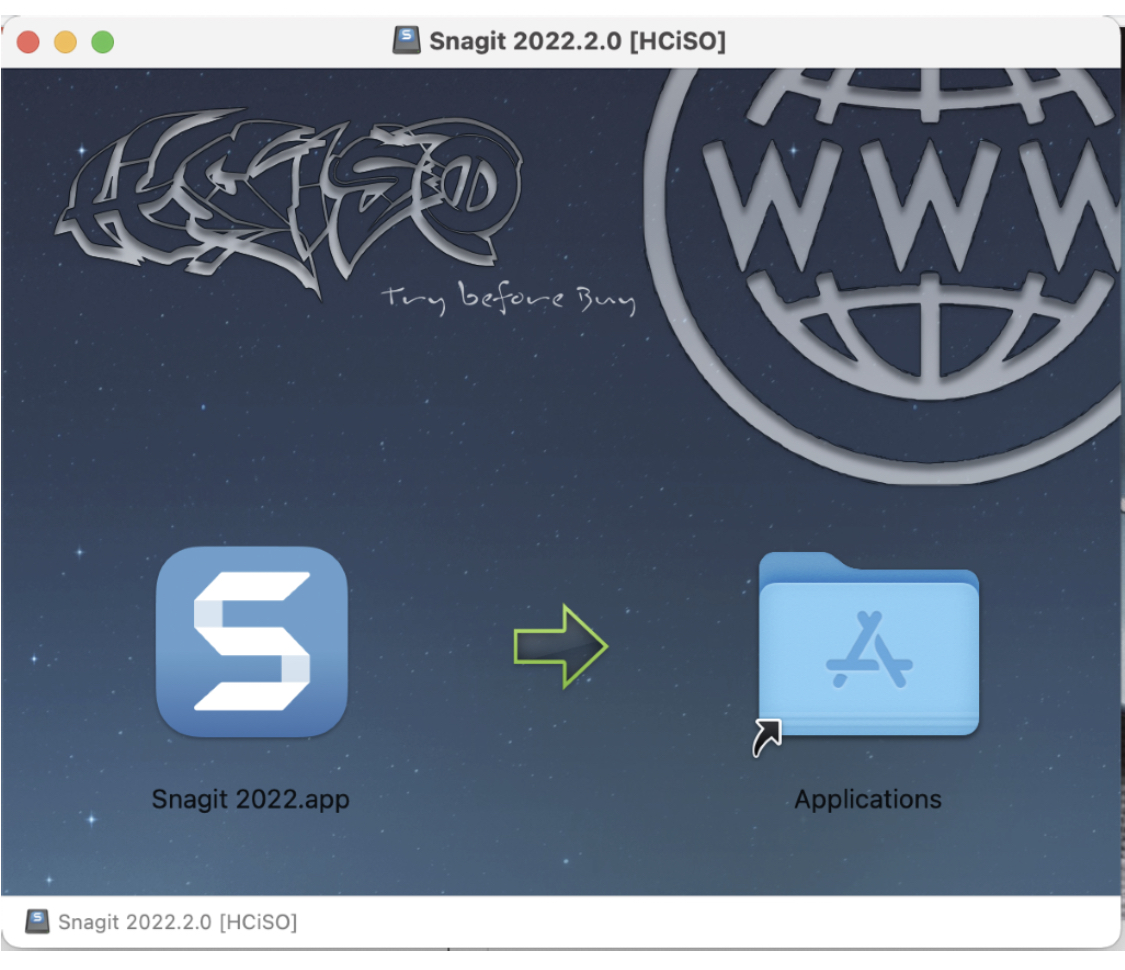Select the Snagit 2022.app icon
1125x970 pixels.
click(x=252, y=641)
